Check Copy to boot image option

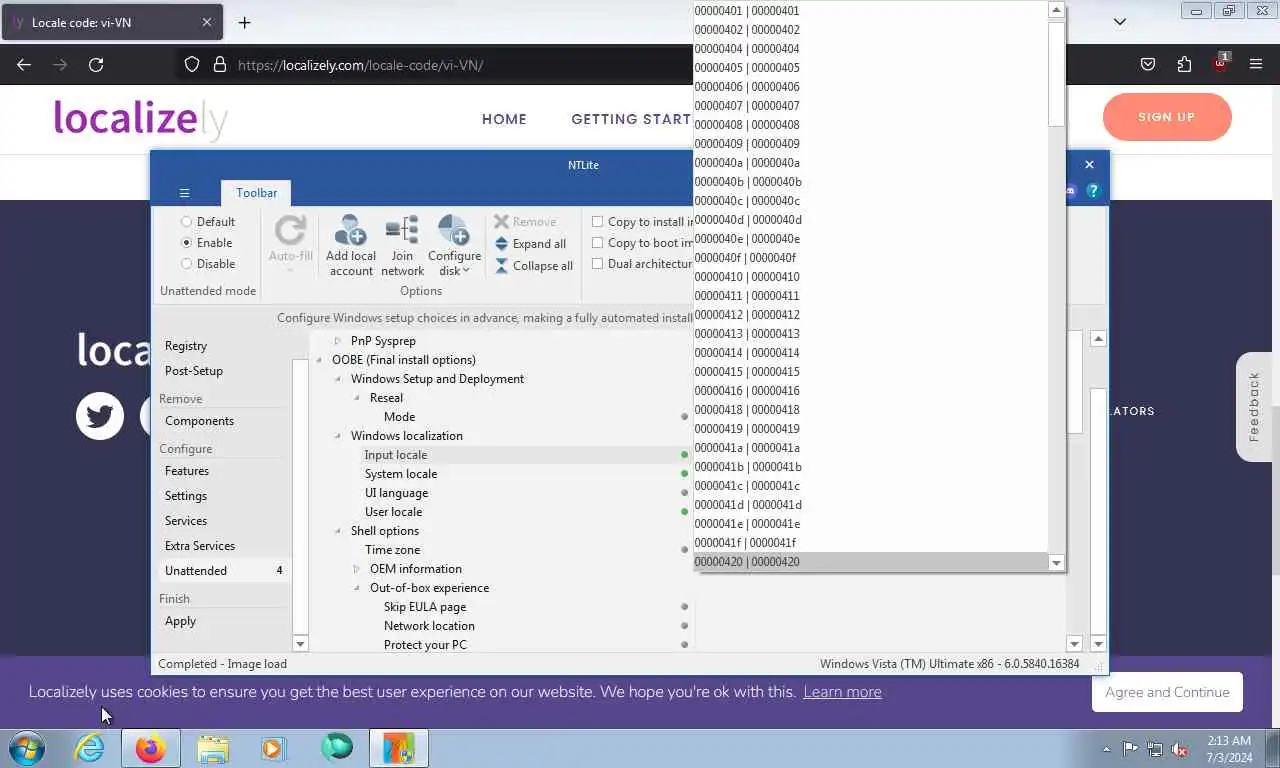pos(598,243)
